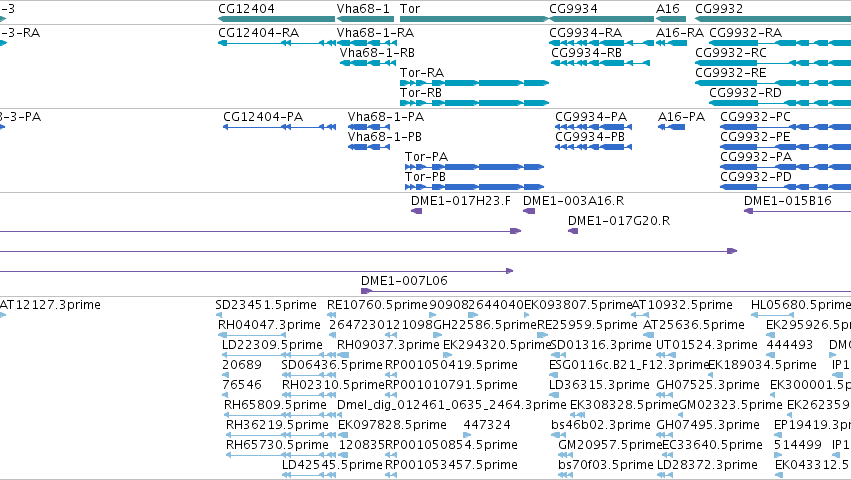Click the Tor gene label
Screen dimensions: 851x480
coord(410,9)
